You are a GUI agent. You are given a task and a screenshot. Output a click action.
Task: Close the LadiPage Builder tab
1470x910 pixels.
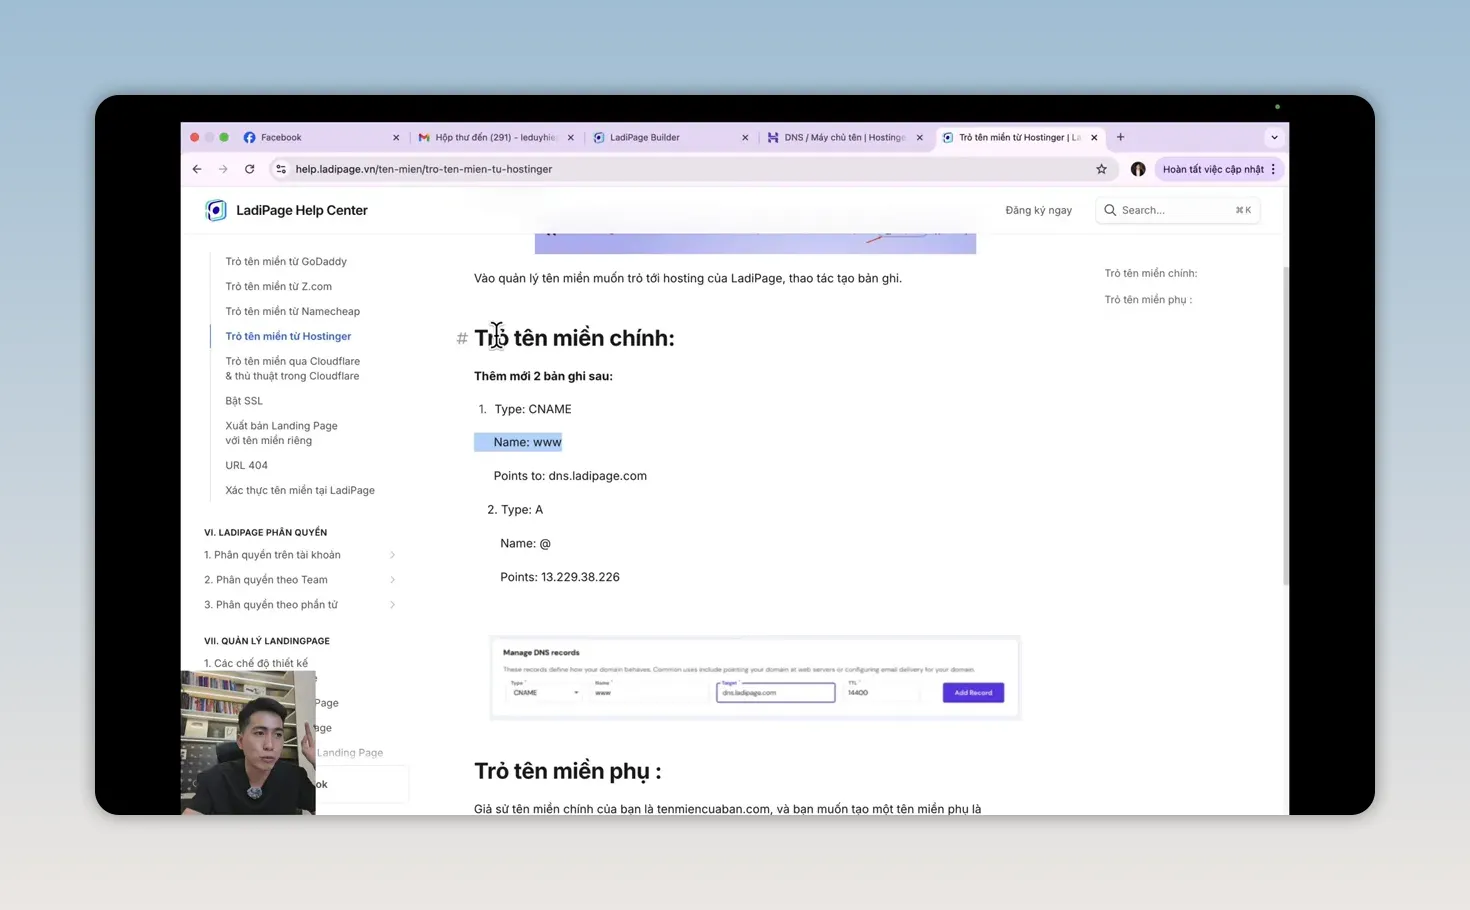(x=745, y=138)
